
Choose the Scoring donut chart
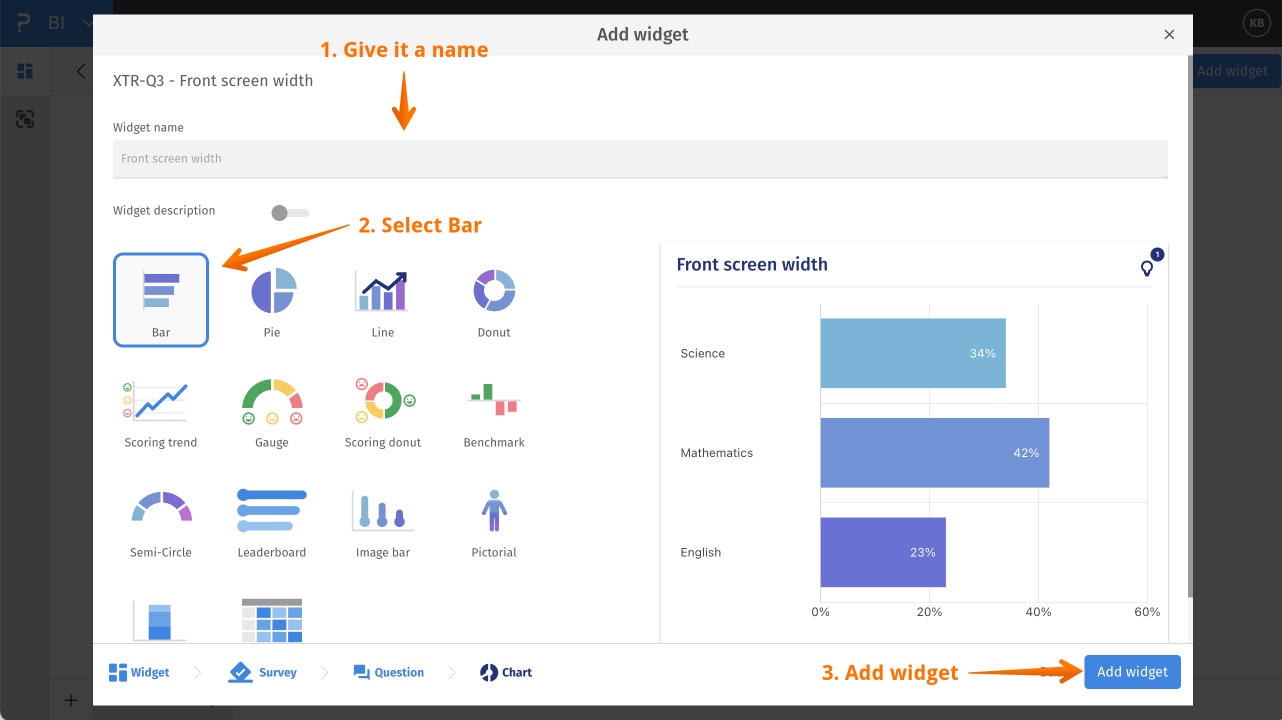[x=382, y=410]
